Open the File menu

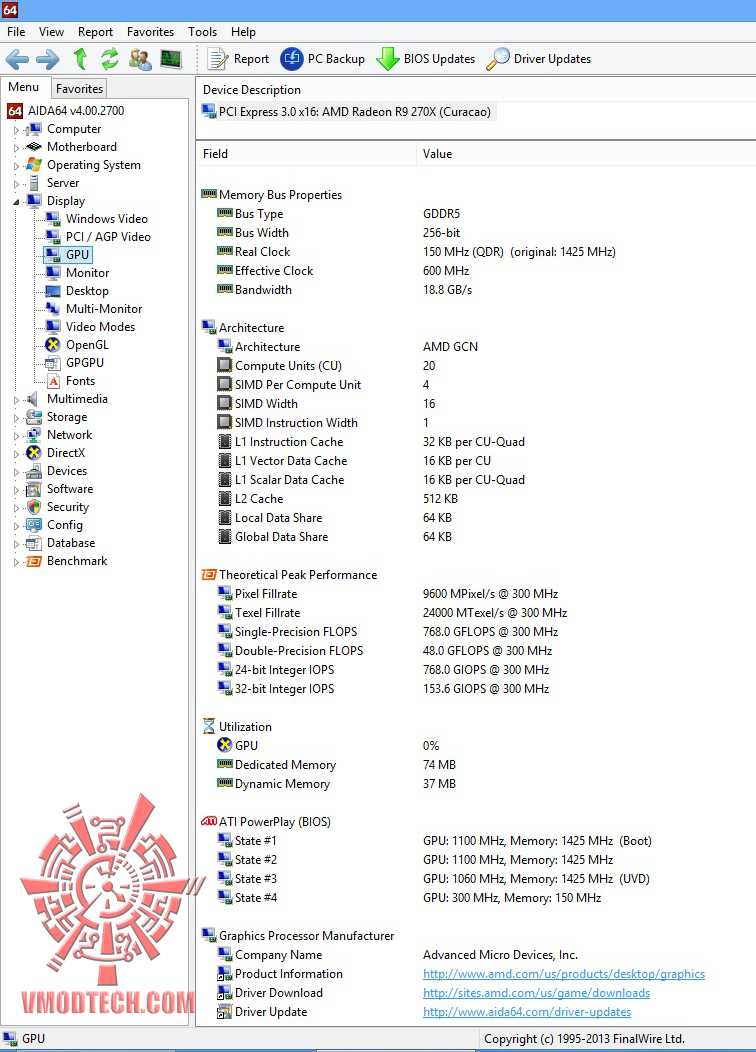click(x=16, y=32)
